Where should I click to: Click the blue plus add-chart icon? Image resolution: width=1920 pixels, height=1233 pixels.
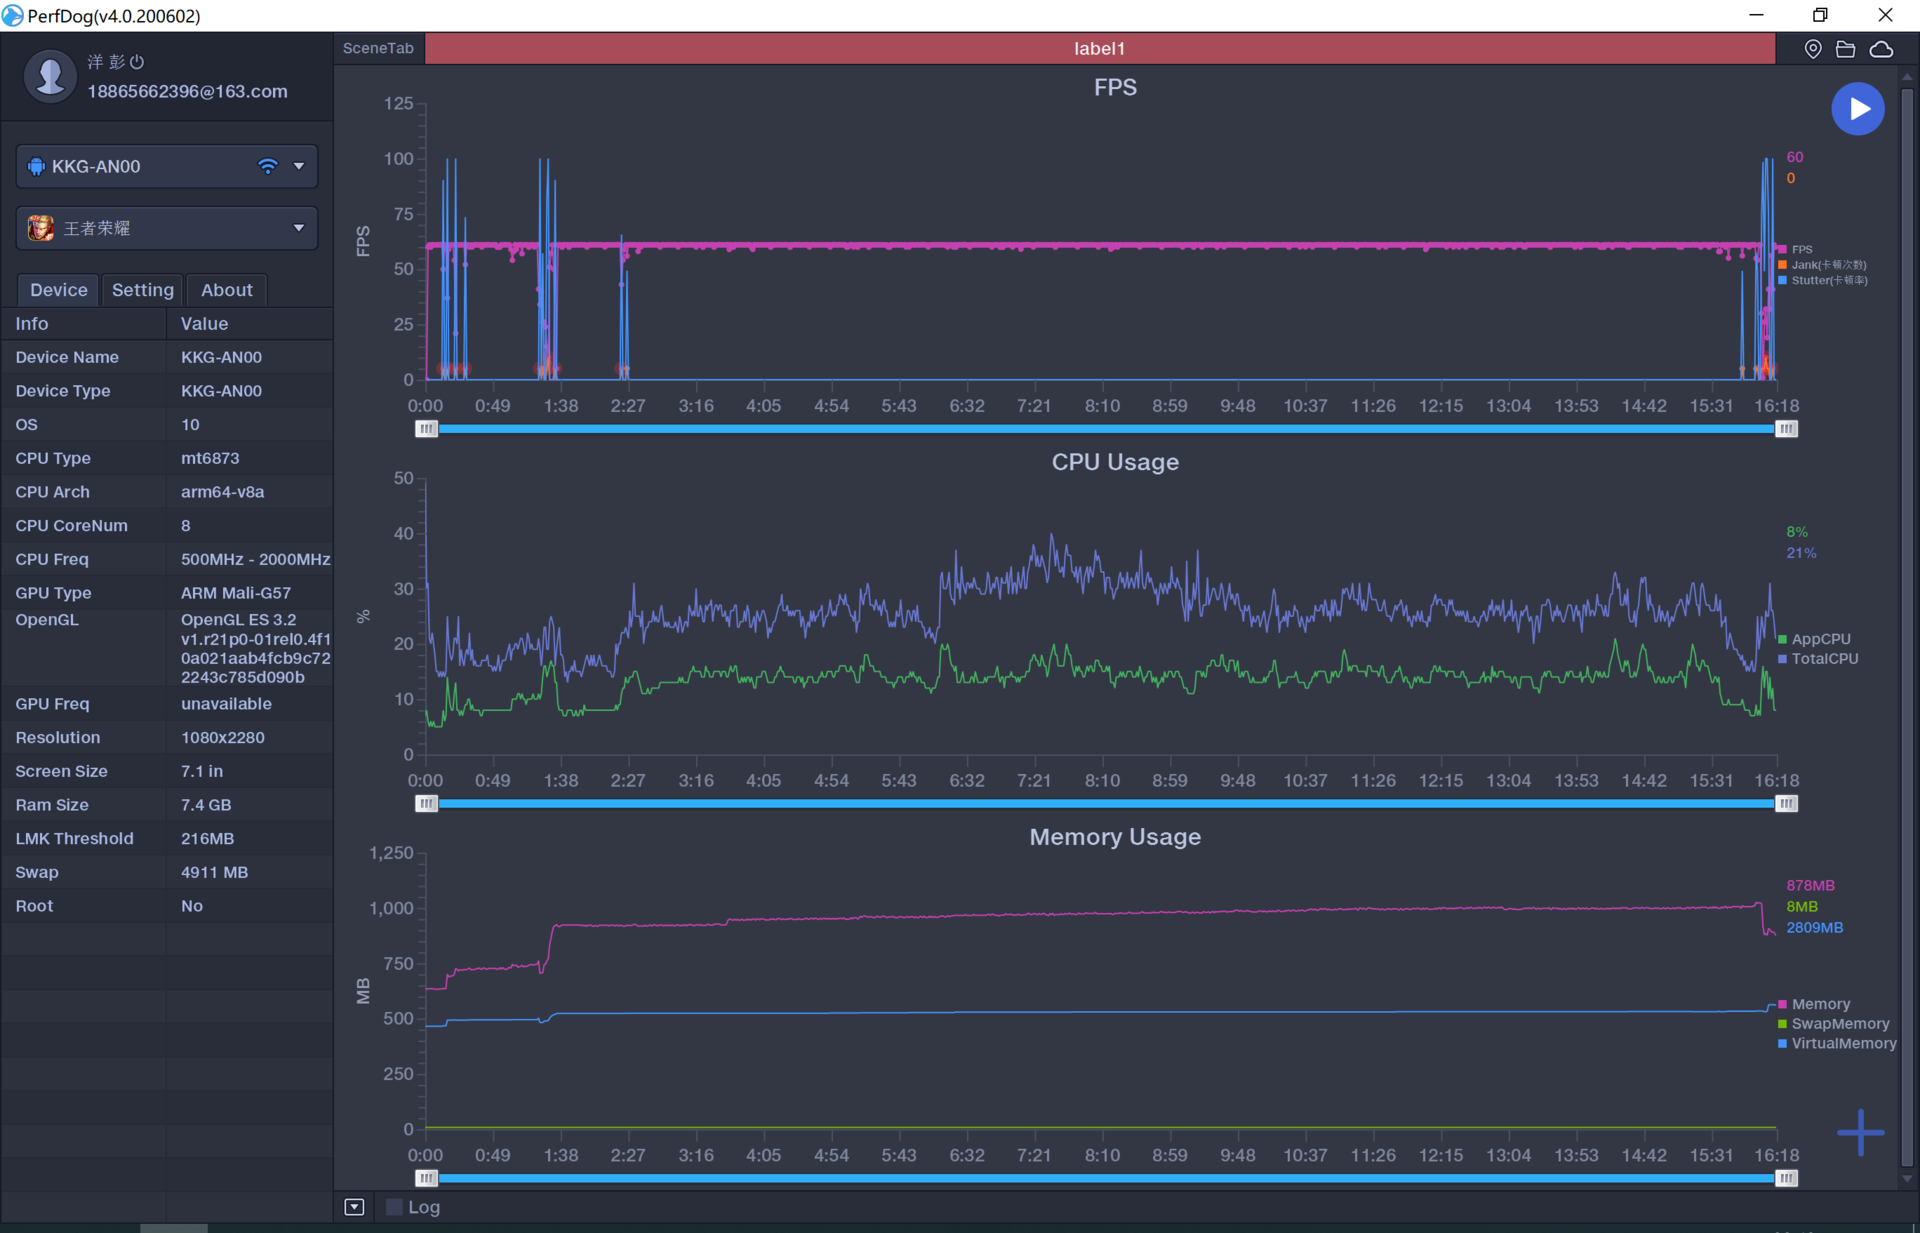point(1860,1132)
